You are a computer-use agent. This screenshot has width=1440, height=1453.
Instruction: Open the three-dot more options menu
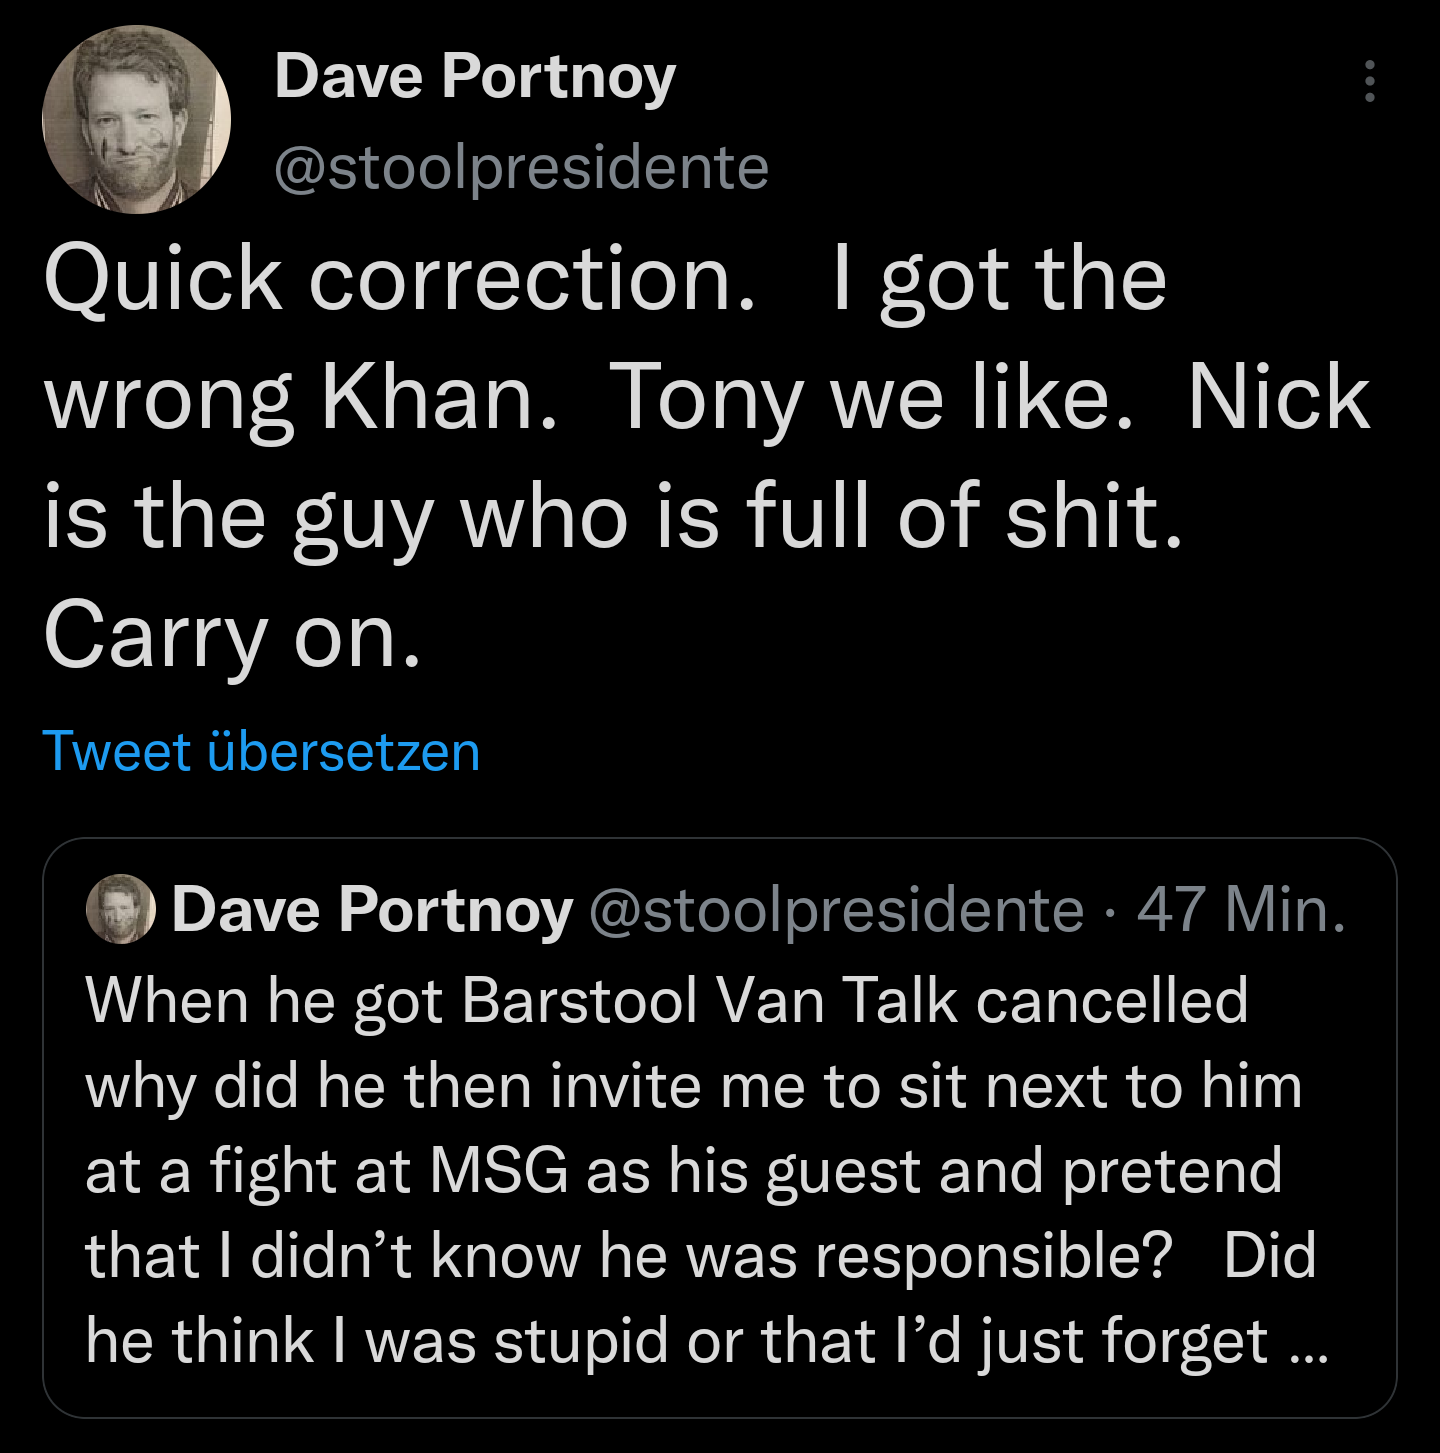coord(1369,81)
